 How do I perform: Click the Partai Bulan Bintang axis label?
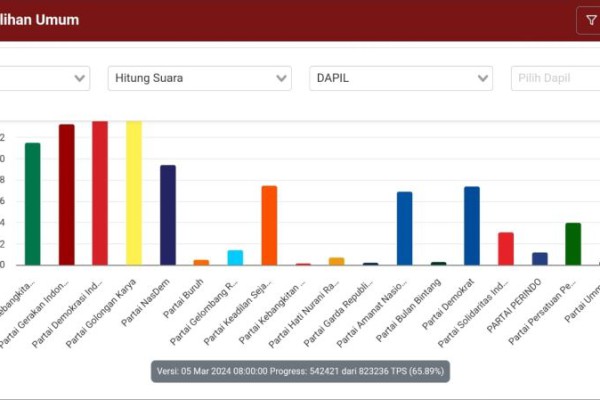[408, 310]
